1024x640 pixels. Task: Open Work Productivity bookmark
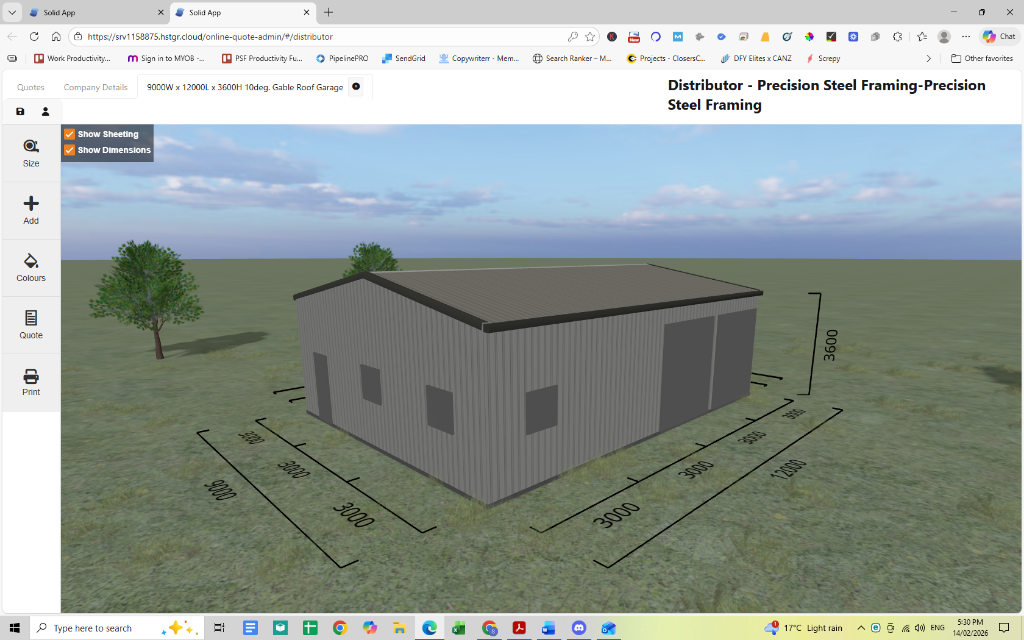(x=72, y=58)
